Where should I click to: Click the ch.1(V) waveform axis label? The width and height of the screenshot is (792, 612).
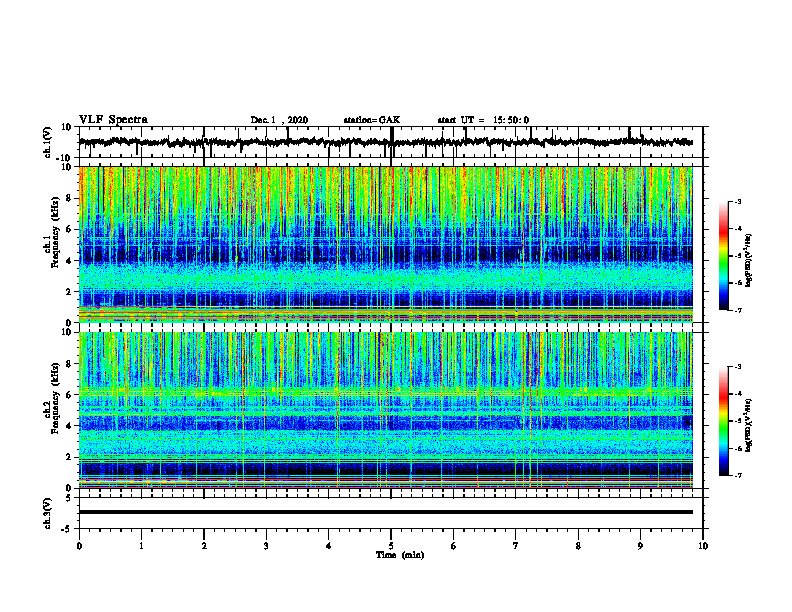48,142
